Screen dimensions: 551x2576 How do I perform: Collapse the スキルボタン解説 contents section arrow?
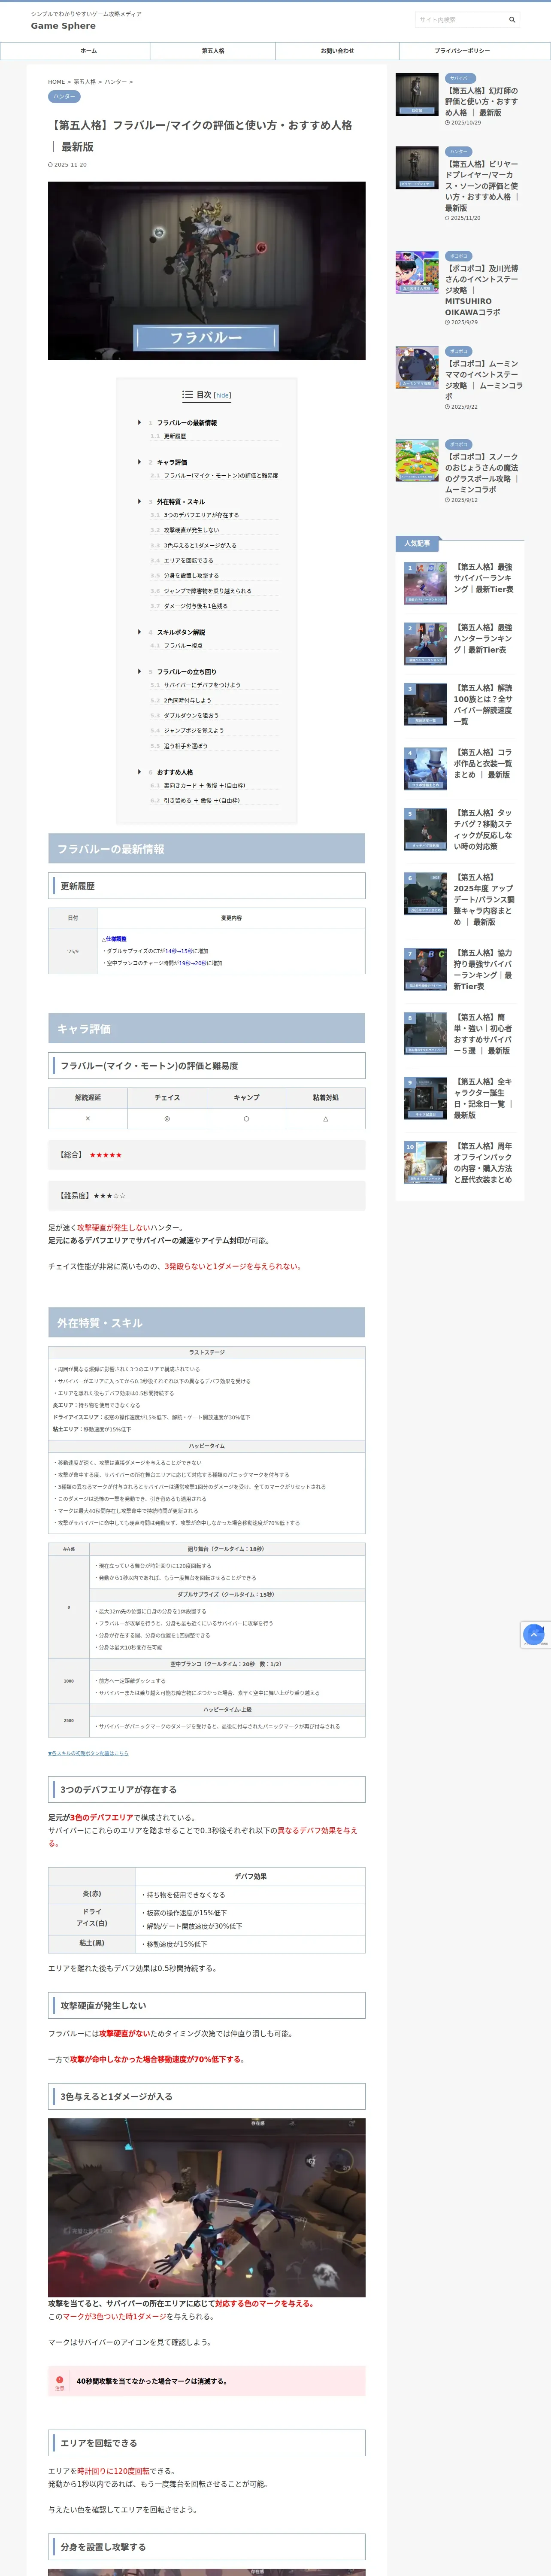tap(139, 632)
